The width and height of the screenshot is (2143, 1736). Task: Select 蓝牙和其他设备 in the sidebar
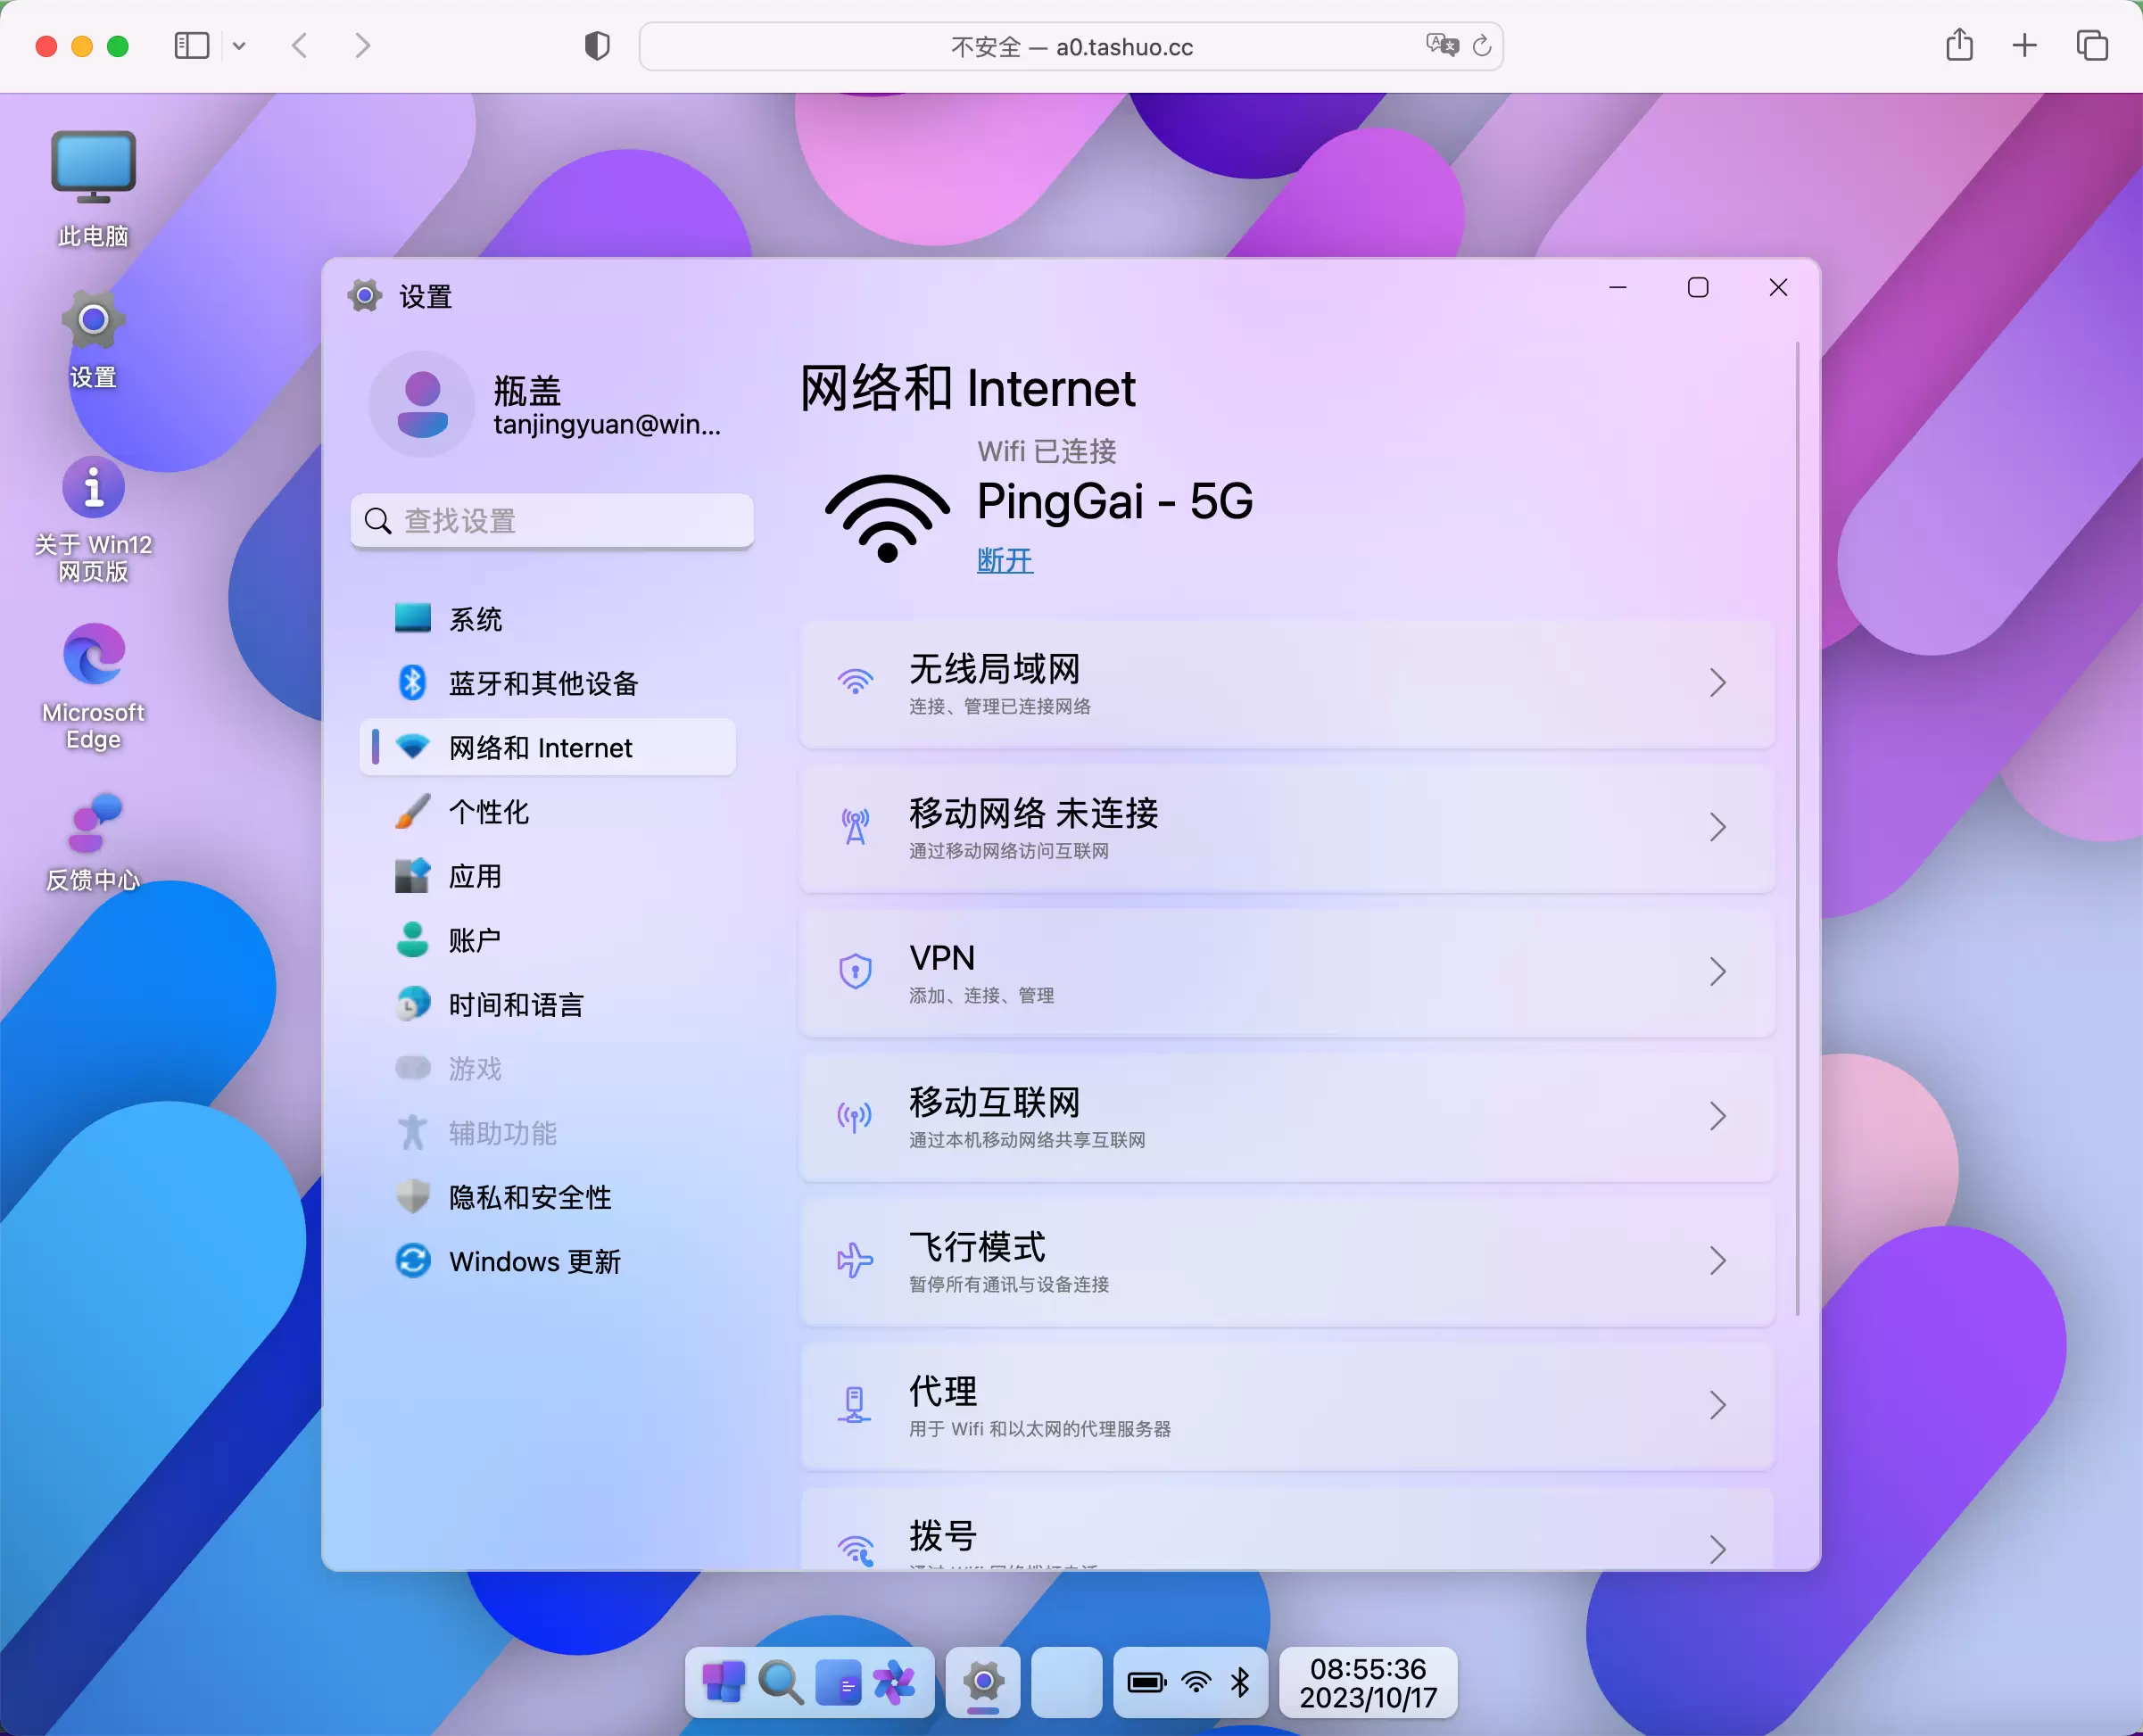pos(547,683)
